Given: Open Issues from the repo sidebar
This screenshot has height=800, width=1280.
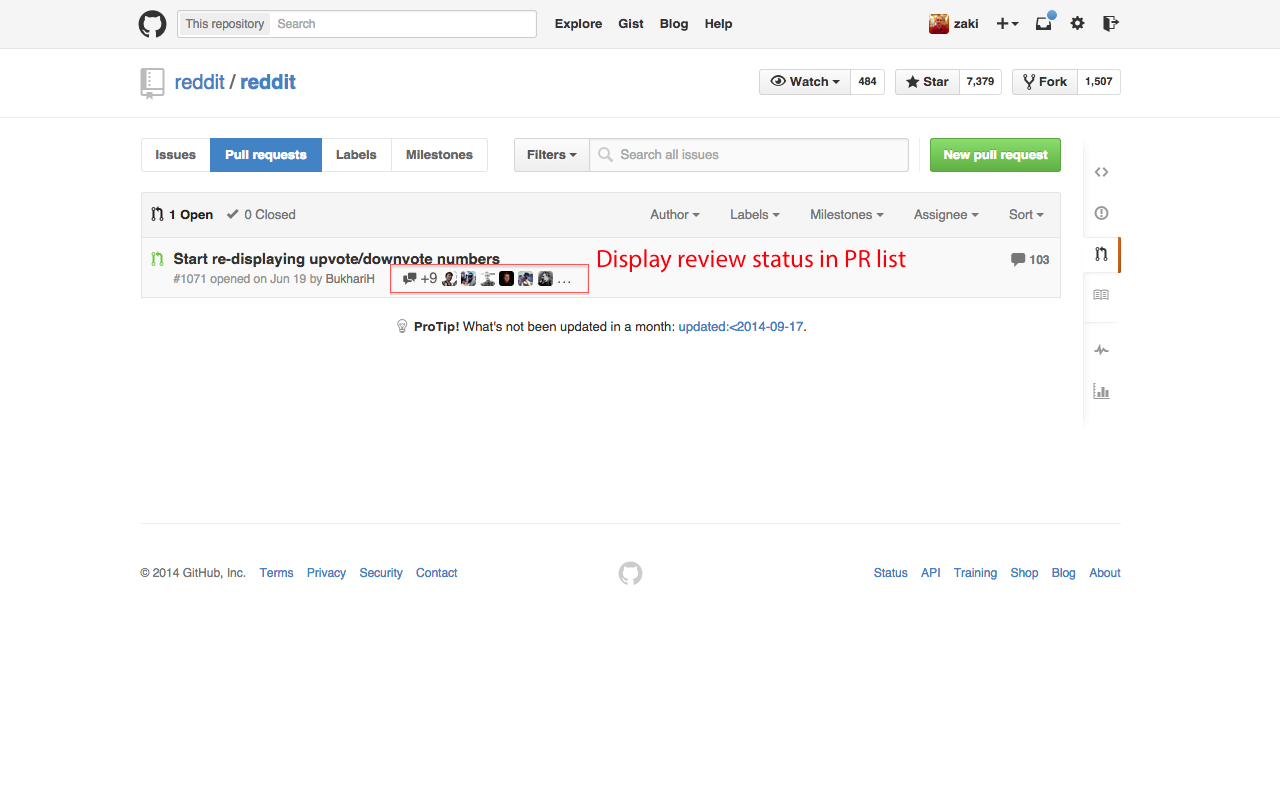Looking at the screenshot, I should pos(1101,213).
